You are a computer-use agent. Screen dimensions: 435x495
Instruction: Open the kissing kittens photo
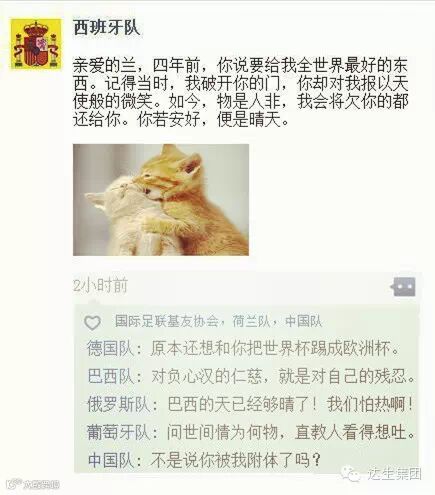tap(161, 200)
